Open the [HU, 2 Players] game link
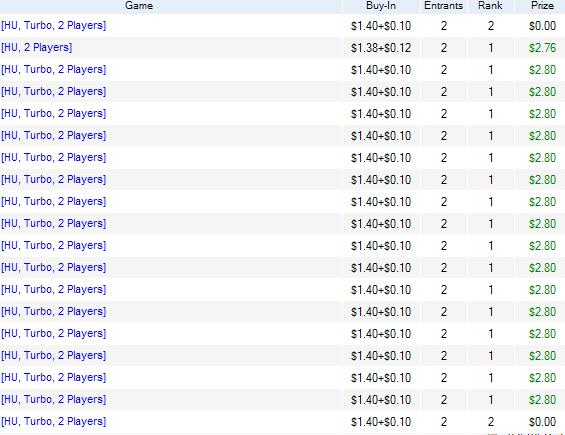This screenshot has width=565, height=435. (37, 48)
